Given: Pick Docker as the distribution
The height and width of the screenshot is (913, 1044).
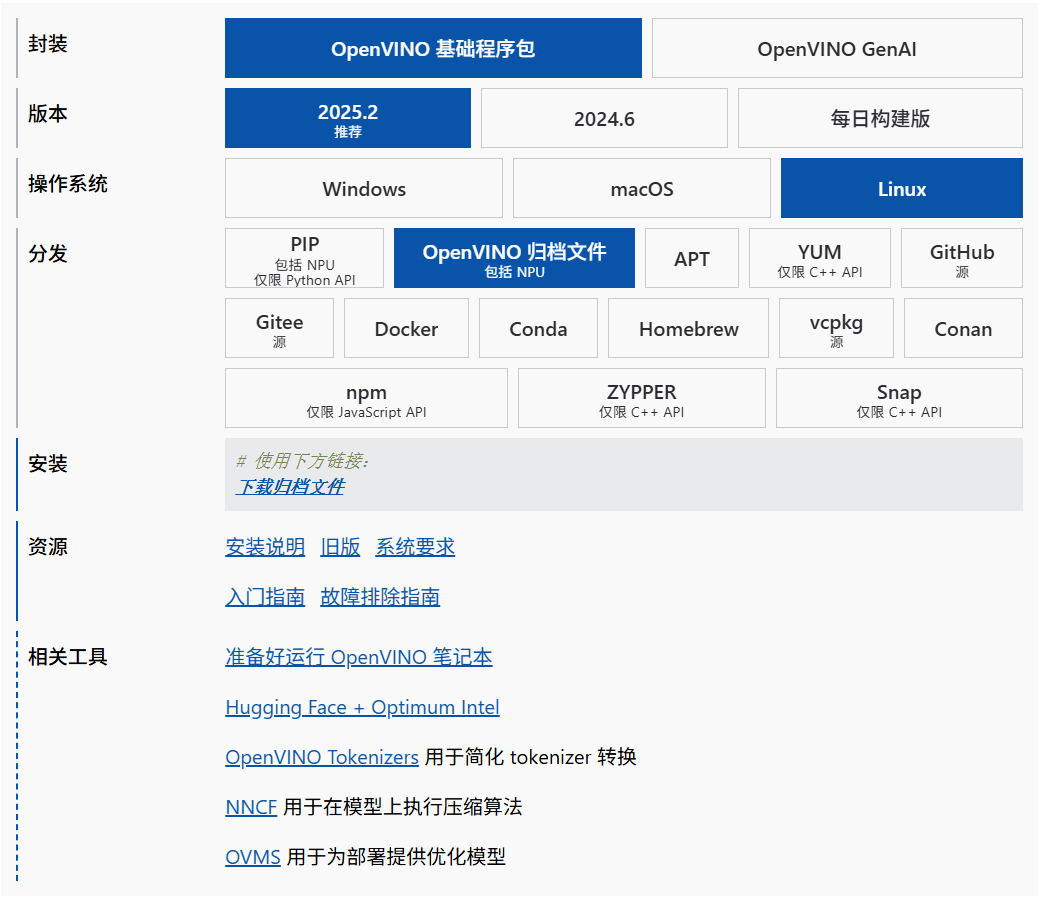Looking at the screenshot, I should (406, 328).
